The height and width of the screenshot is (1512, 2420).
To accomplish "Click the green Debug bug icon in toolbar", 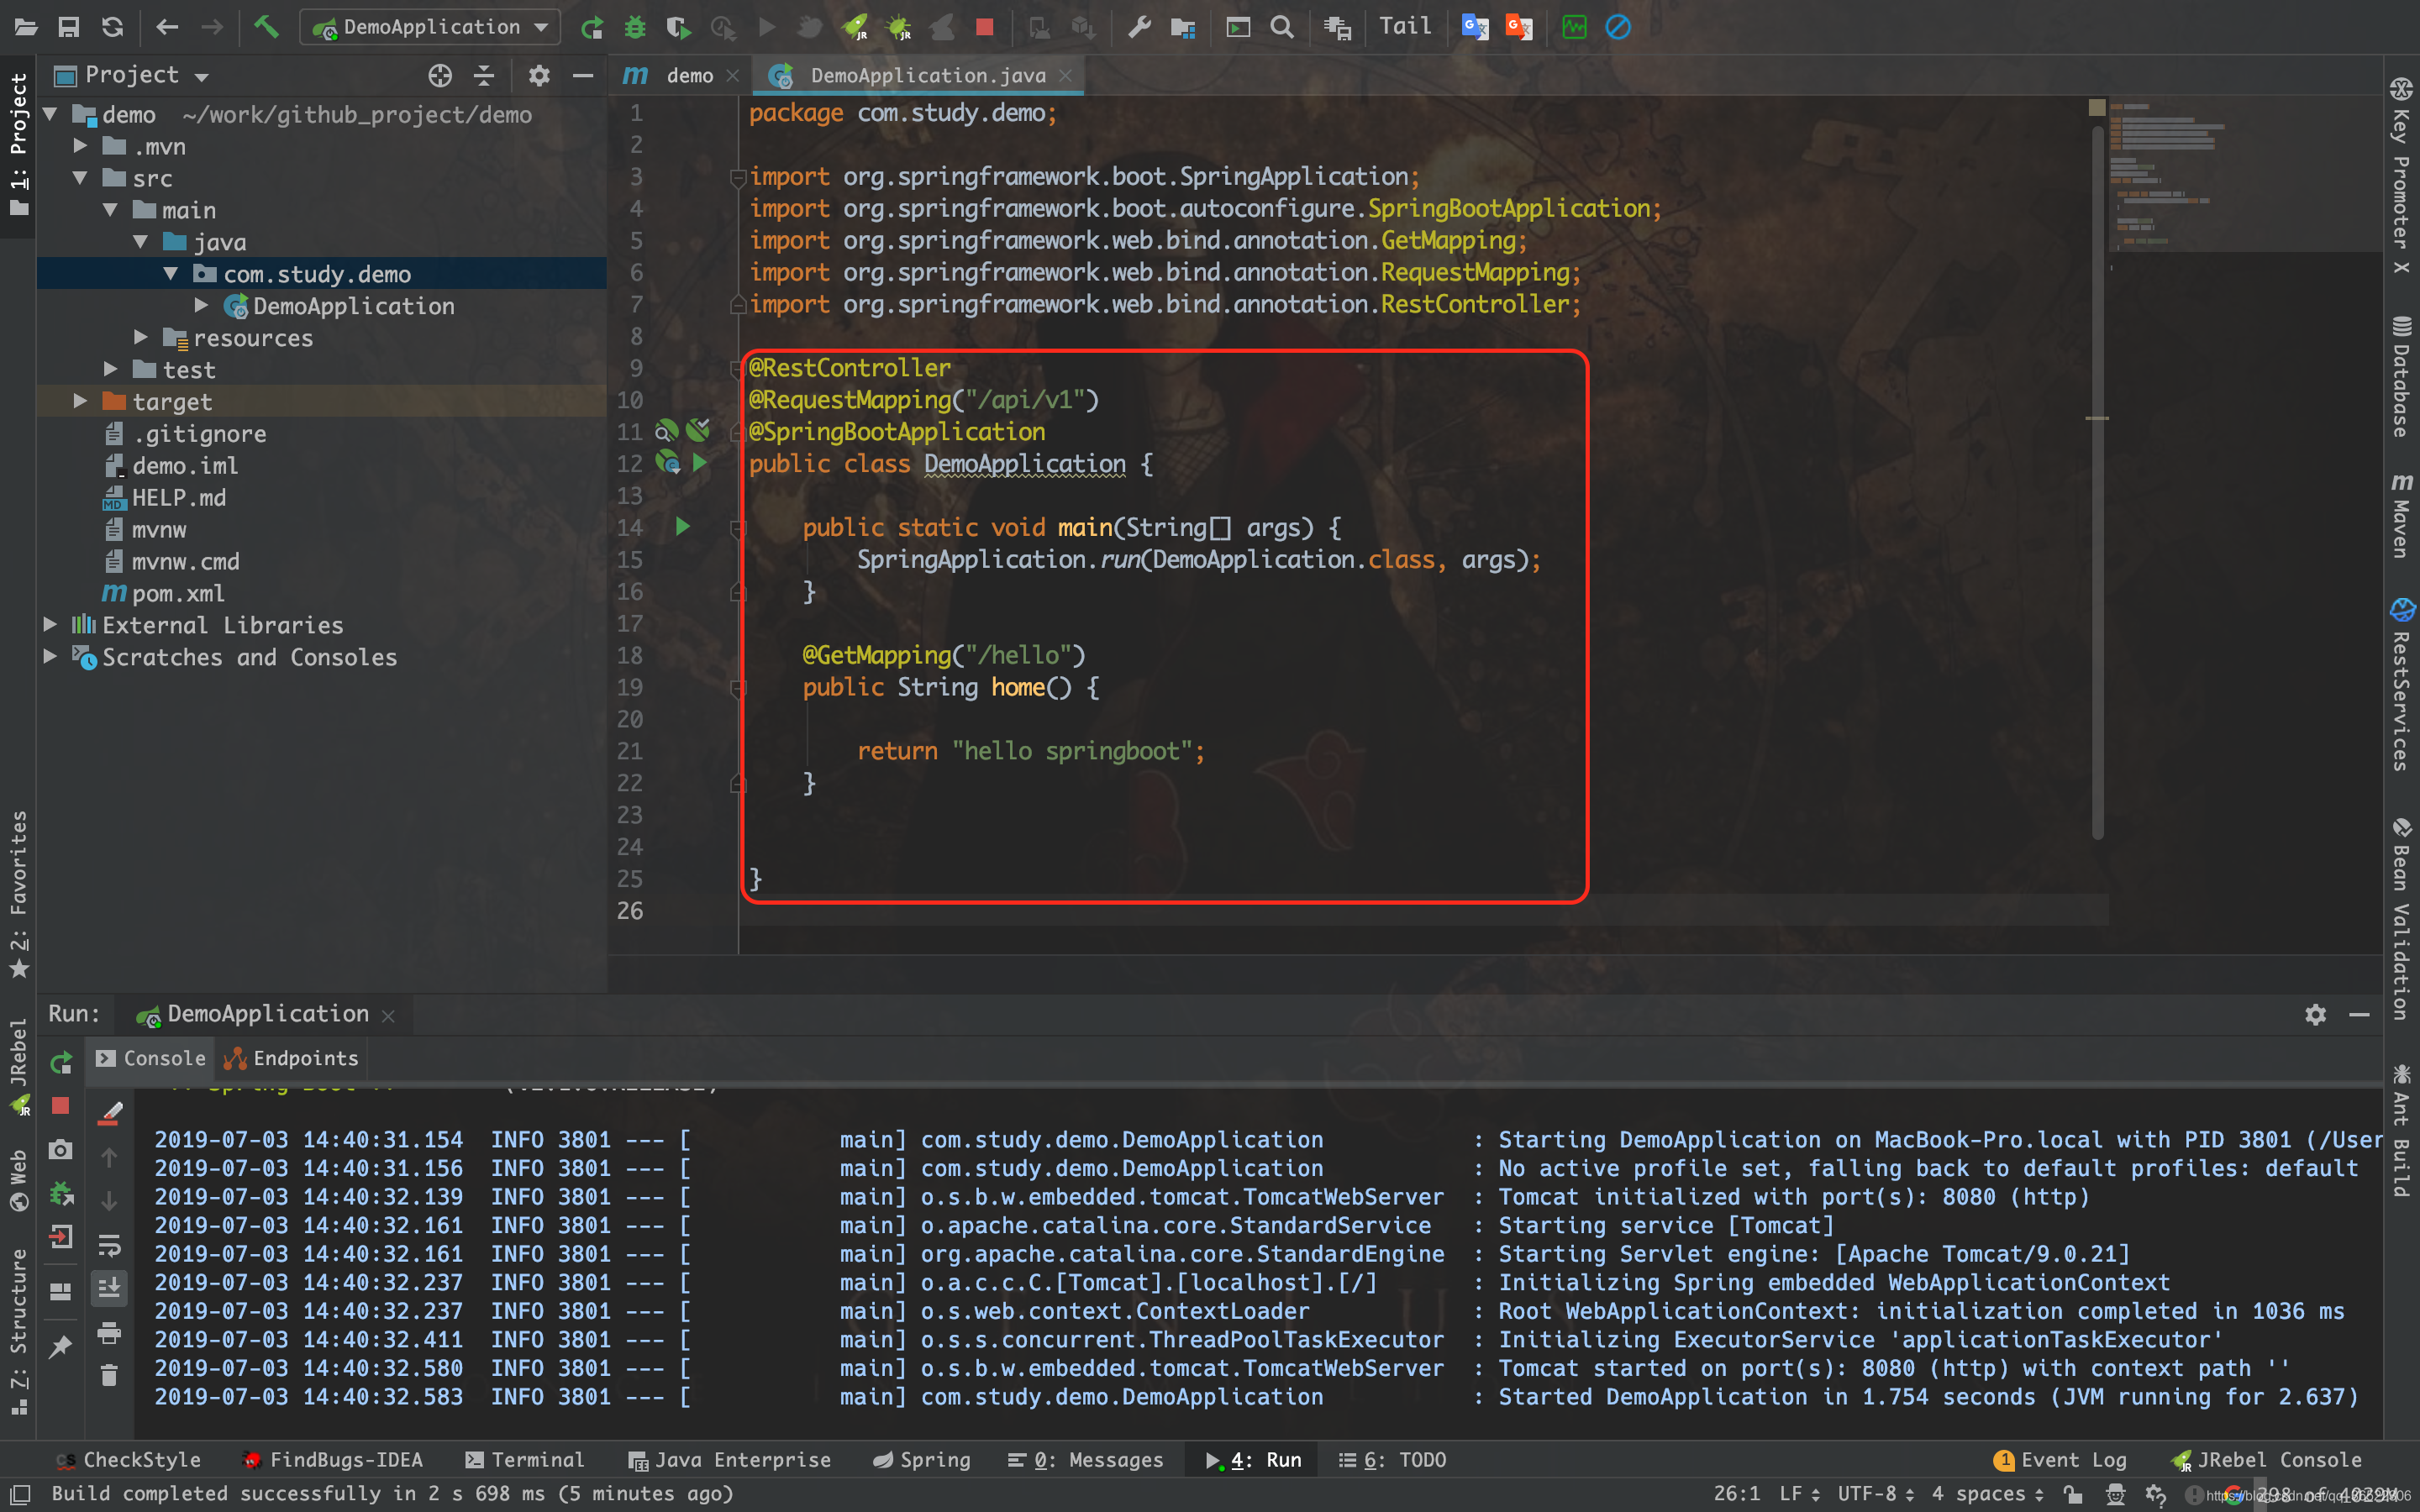I will coord(635,27).
